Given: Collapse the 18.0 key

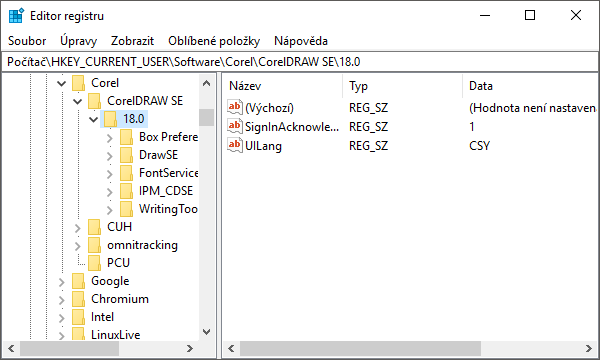Looking at the screenshot, I should click(x=94, y=119).
